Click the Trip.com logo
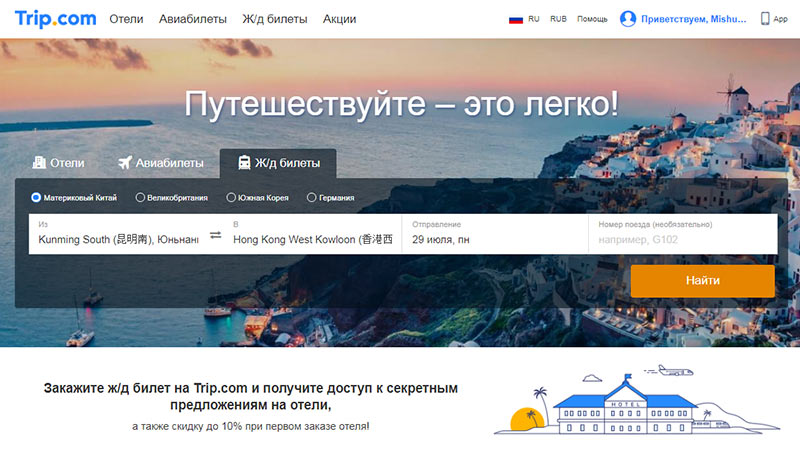The image size is (800, 450). tap(56, 19)
